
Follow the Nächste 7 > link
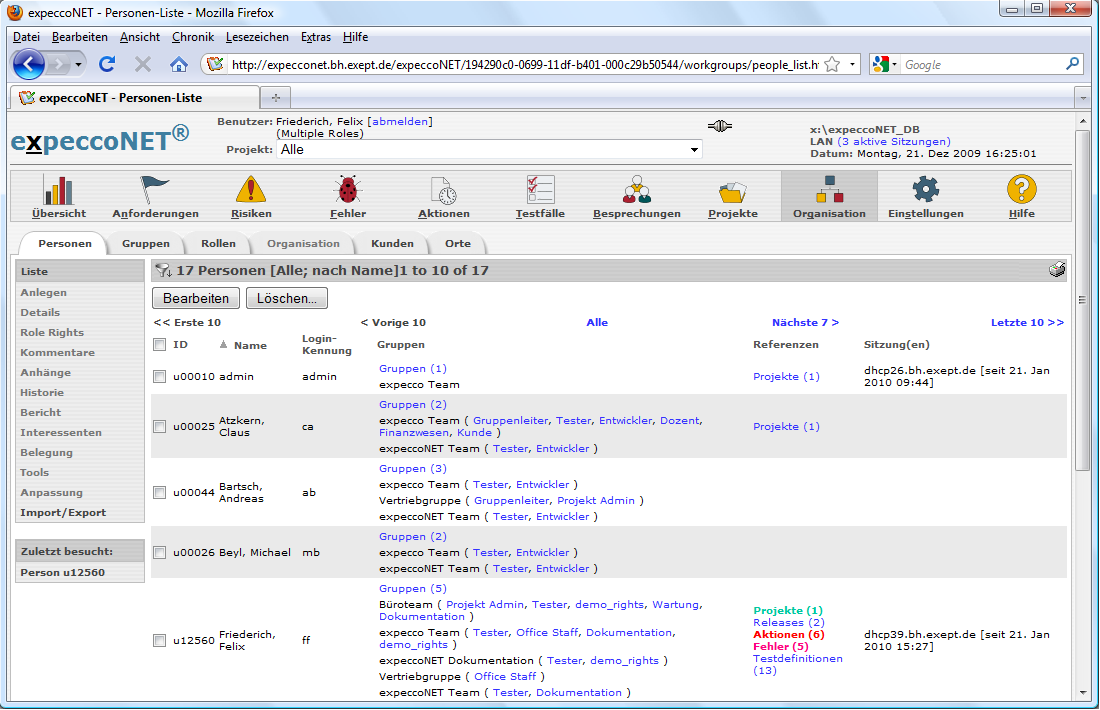[805, 323]
